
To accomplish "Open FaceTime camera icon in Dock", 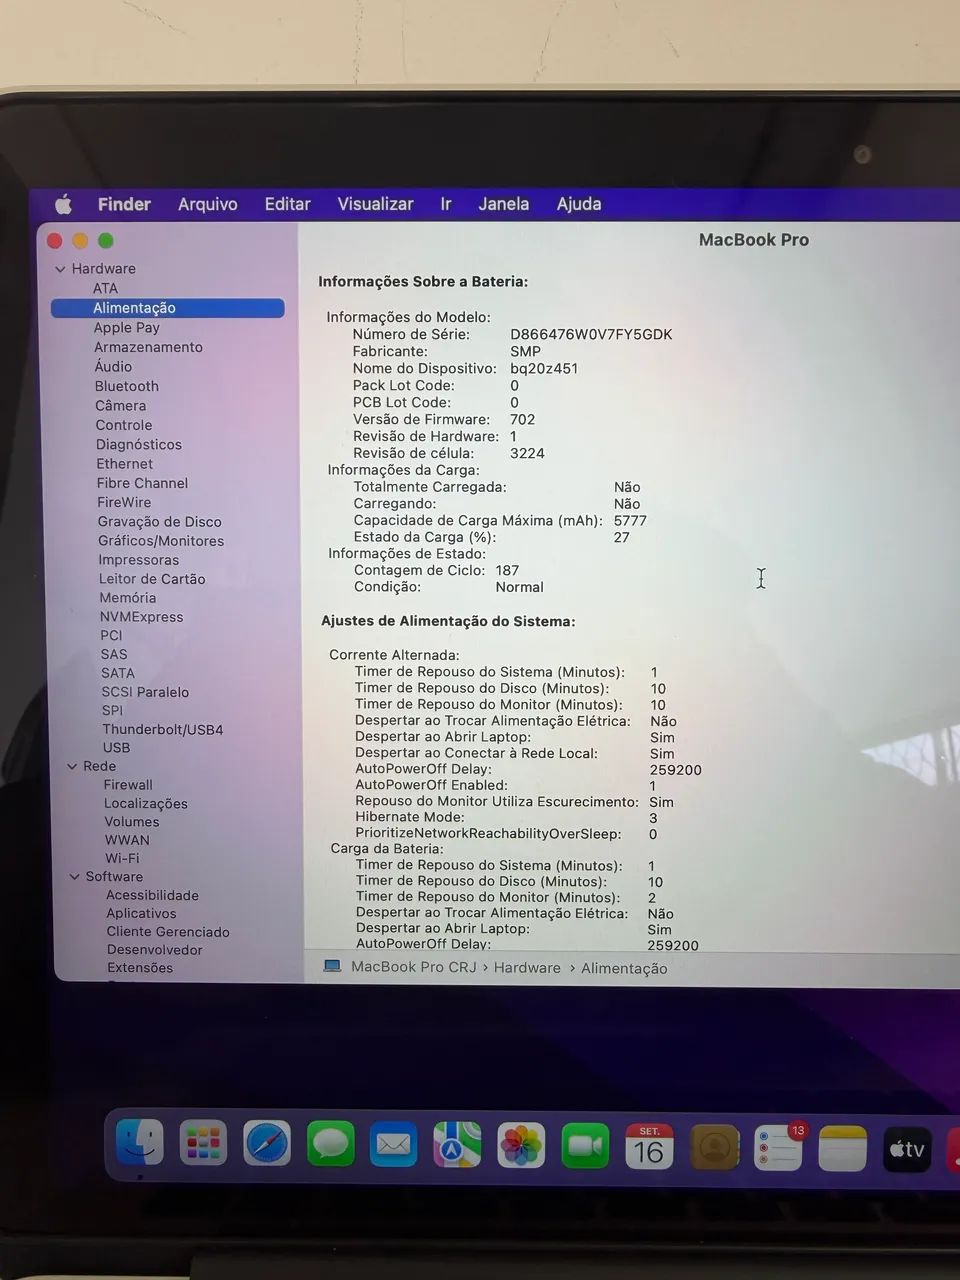I will click(585, 1146).
